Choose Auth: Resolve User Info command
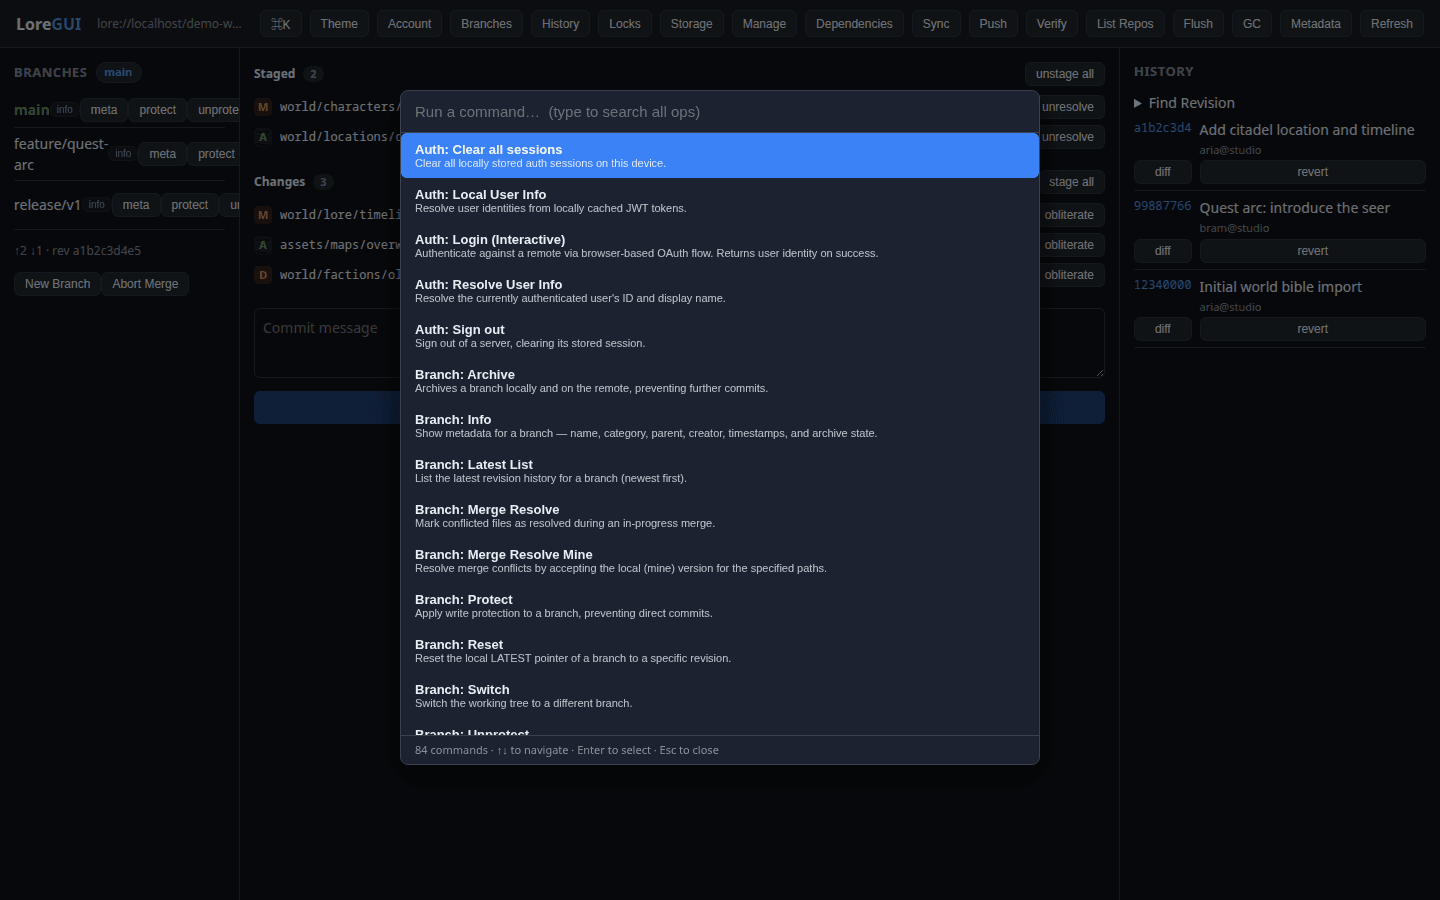The image size is (1440, 900). pos(720,291)
